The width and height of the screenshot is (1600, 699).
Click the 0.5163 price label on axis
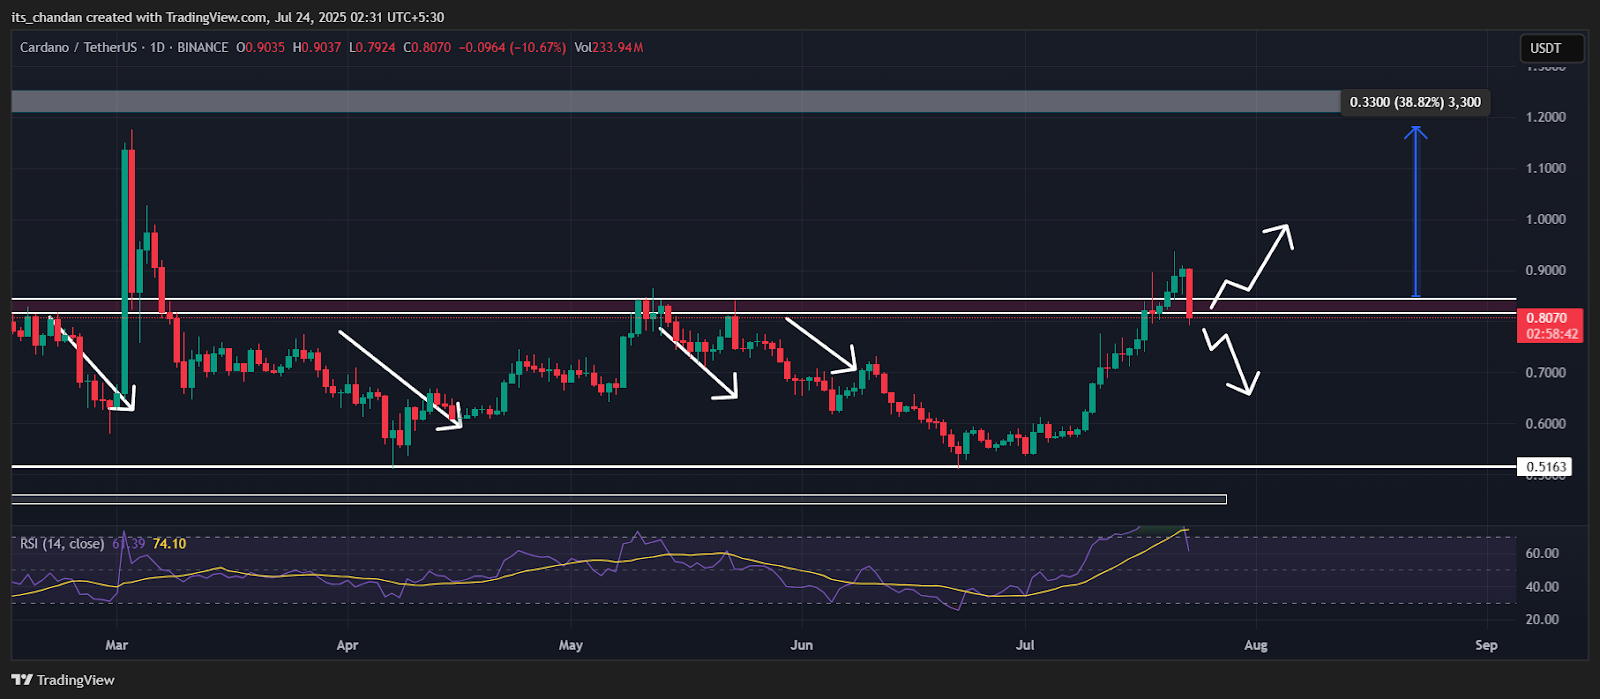point(1545,467)
